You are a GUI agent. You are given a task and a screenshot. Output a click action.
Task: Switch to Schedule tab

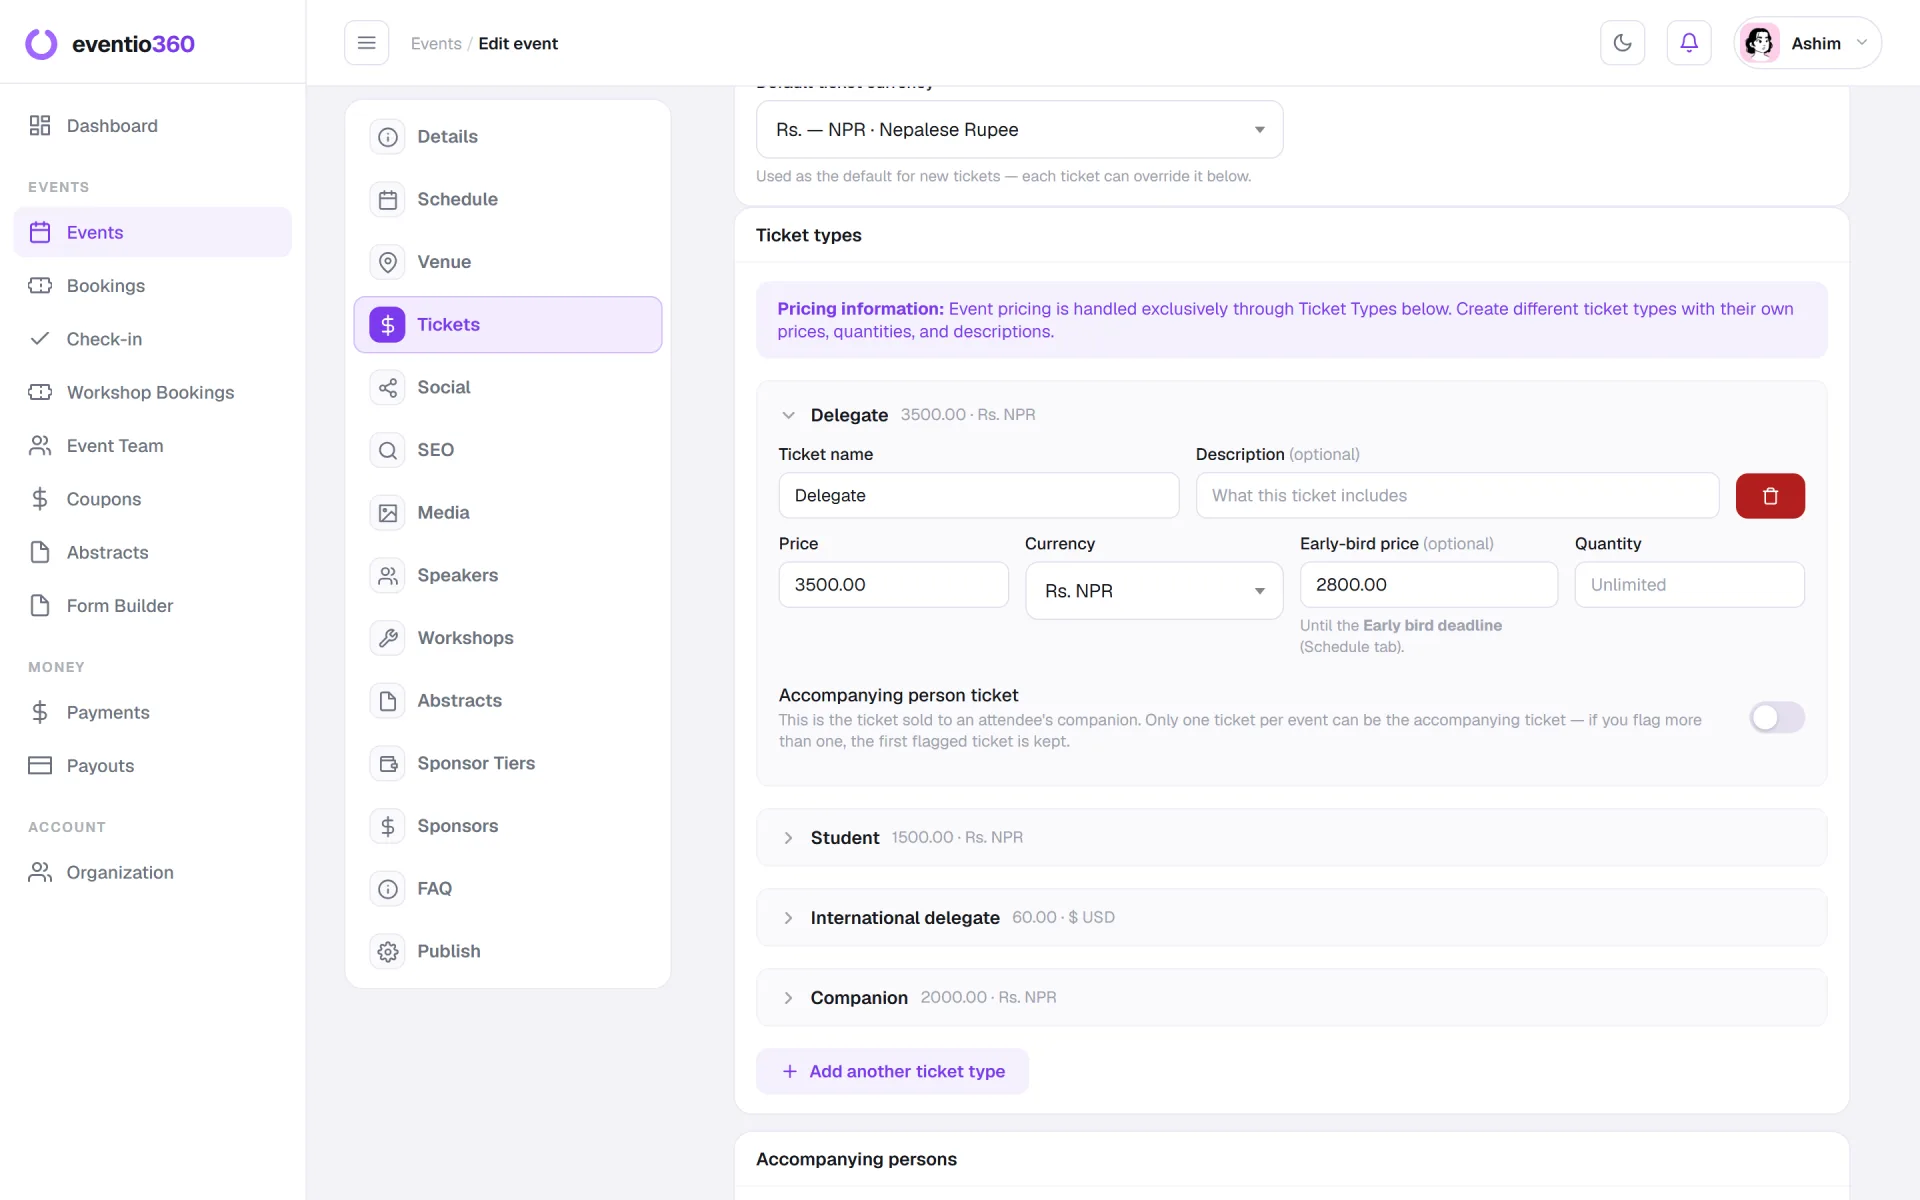(x=508, y=199)
